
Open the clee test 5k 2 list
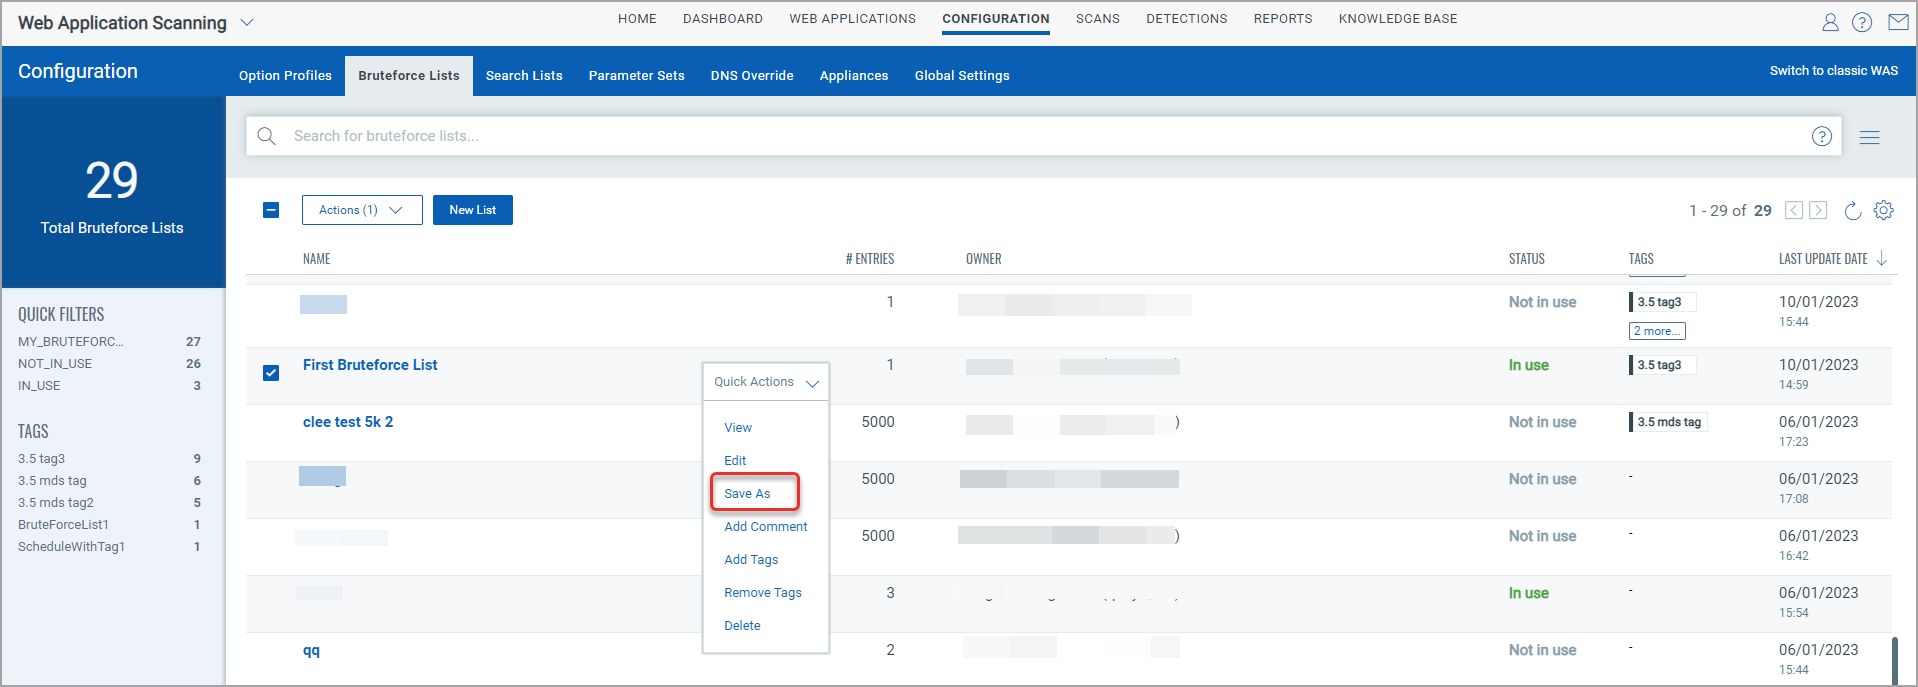pos(348,422)
